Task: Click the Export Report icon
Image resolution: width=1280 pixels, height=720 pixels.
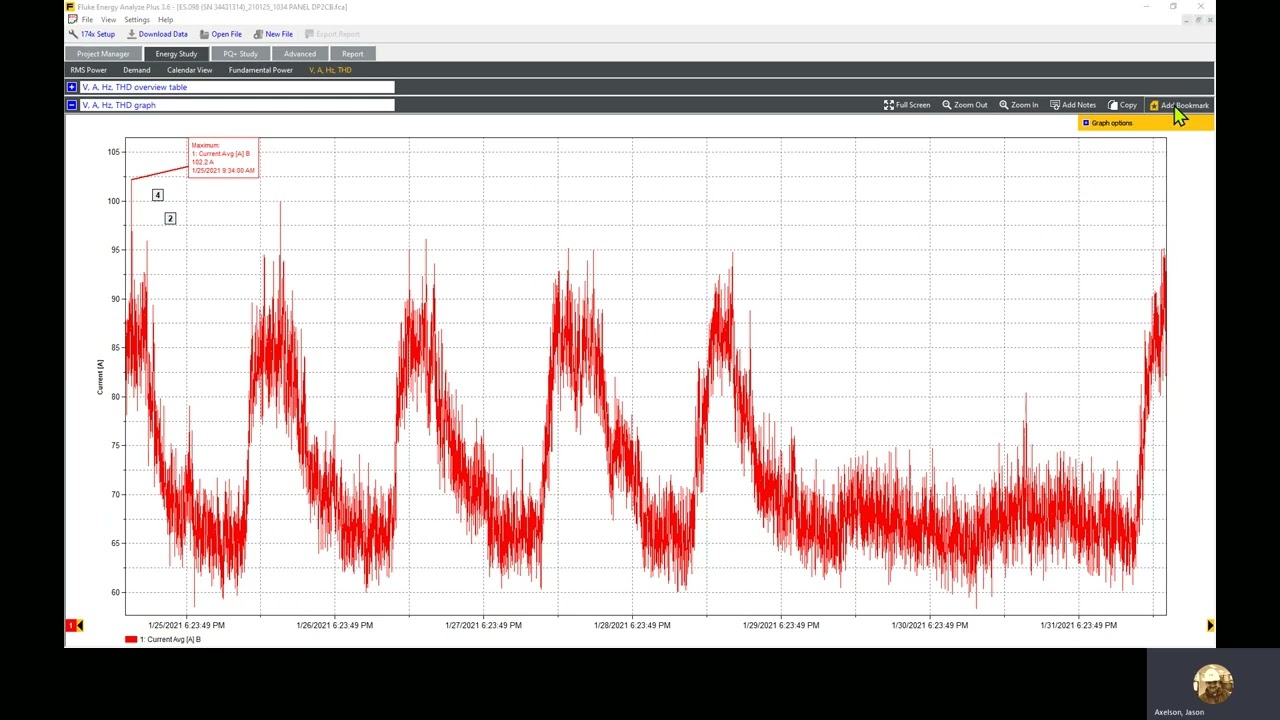Action: point(309,34)
